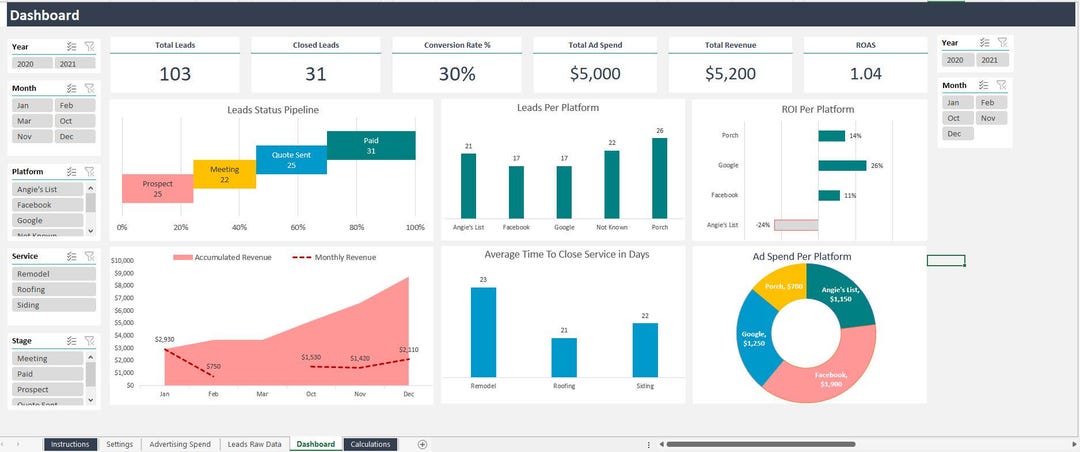
Task: Clear filter on Month slicer beside ROI chart
Action: pyautogui.click(x=1002, y=85)
